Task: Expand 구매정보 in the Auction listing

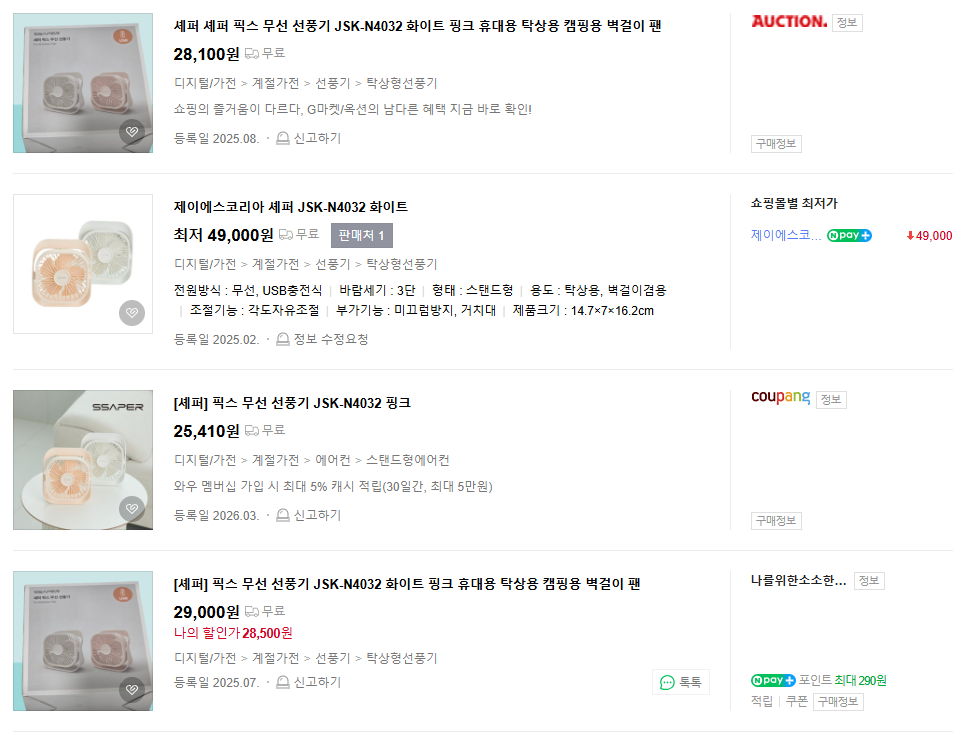Action: (776, 143)
